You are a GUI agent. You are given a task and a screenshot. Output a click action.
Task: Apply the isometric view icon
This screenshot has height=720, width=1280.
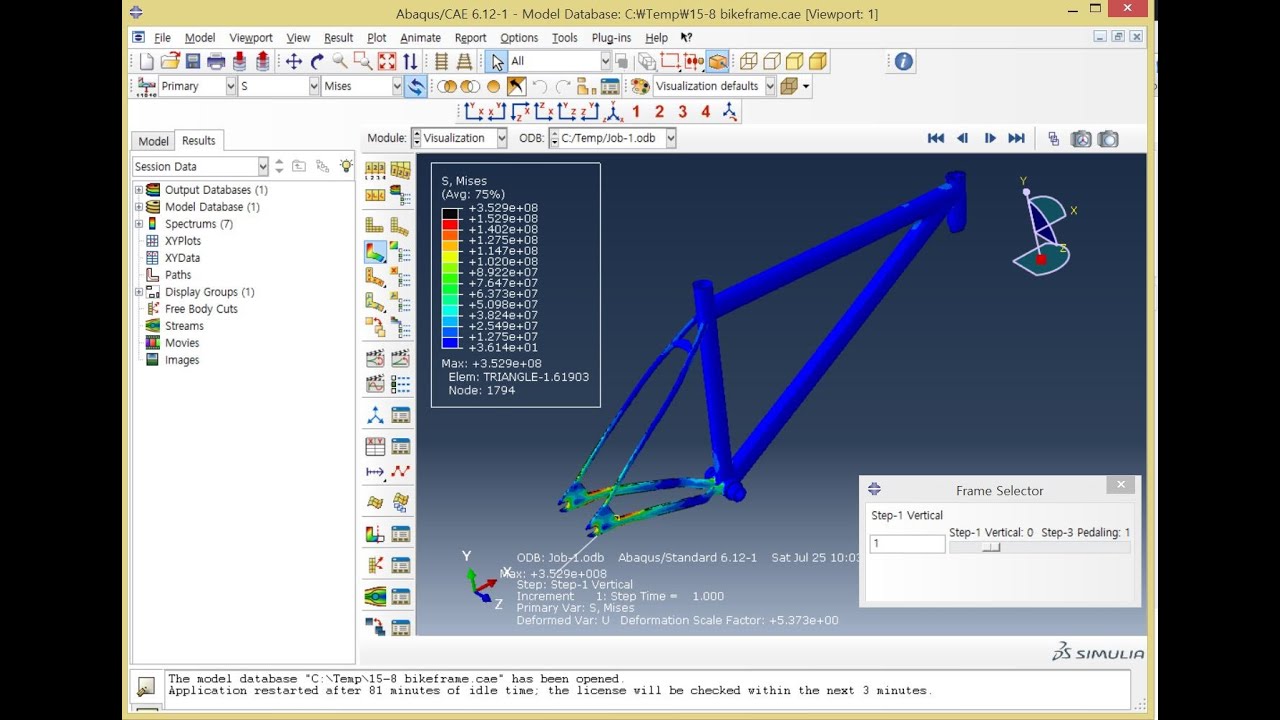(612, 112)
